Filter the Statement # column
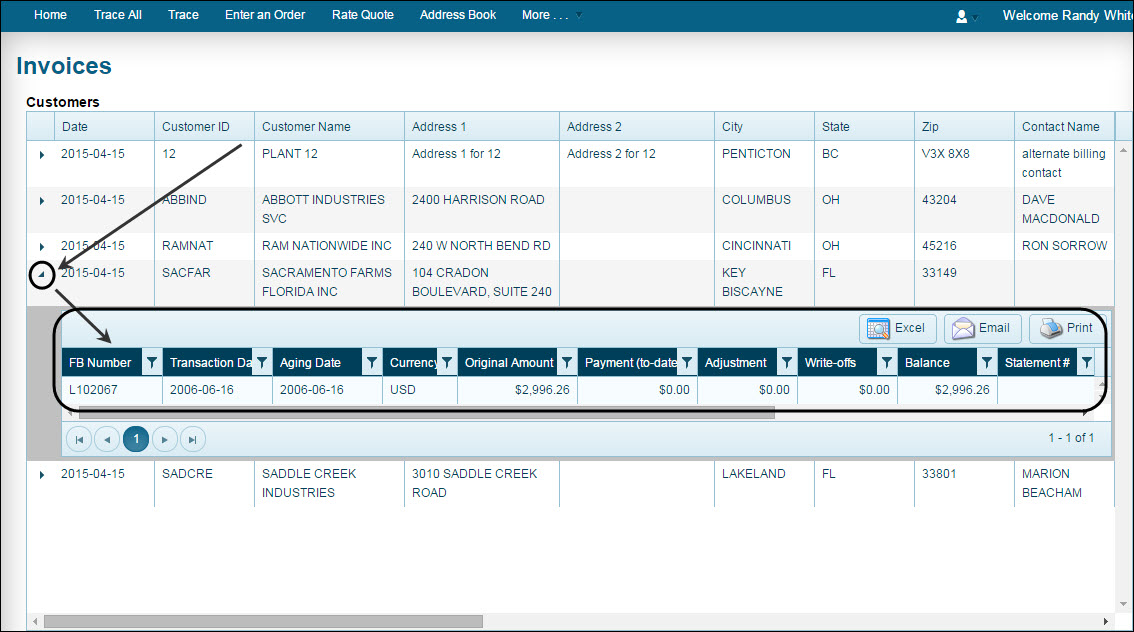The width and height of the screenshot is (1134, 632). [x=1086, y=363]
